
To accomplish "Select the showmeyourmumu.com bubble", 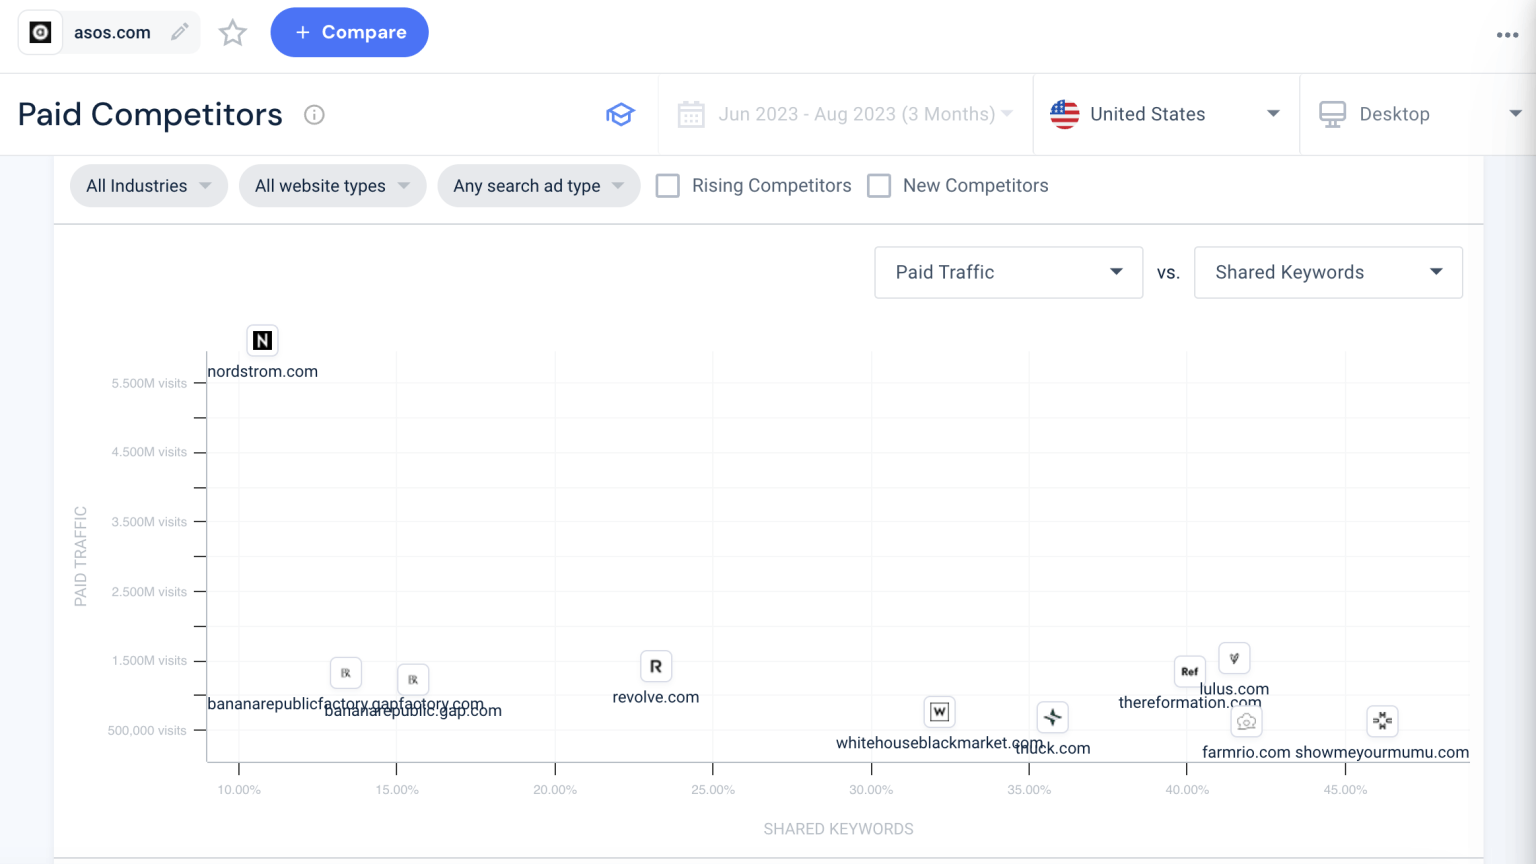I will pyautogui.click(x=1382, y=720).
